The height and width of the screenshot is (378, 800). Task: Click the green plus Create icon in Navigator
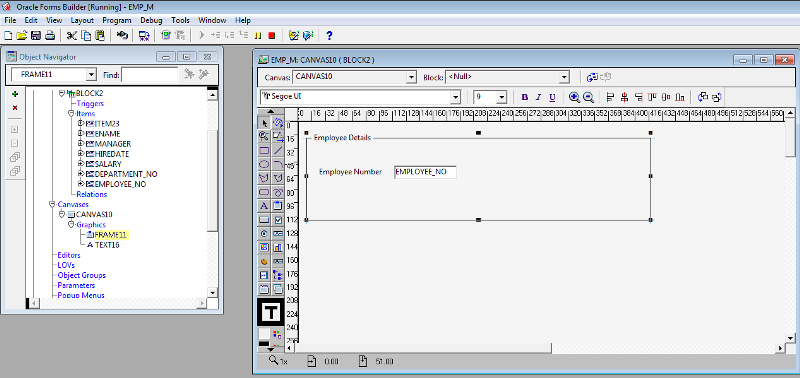click(x=15, y=94)
